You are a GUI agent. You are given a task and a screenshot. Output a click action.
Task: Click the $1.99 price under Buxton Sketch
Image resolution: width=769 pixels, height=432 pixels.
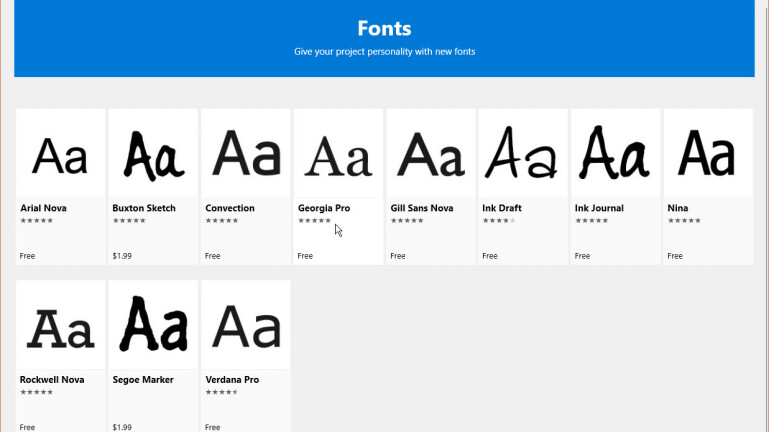pyautogui.click(x=122, y=256)
